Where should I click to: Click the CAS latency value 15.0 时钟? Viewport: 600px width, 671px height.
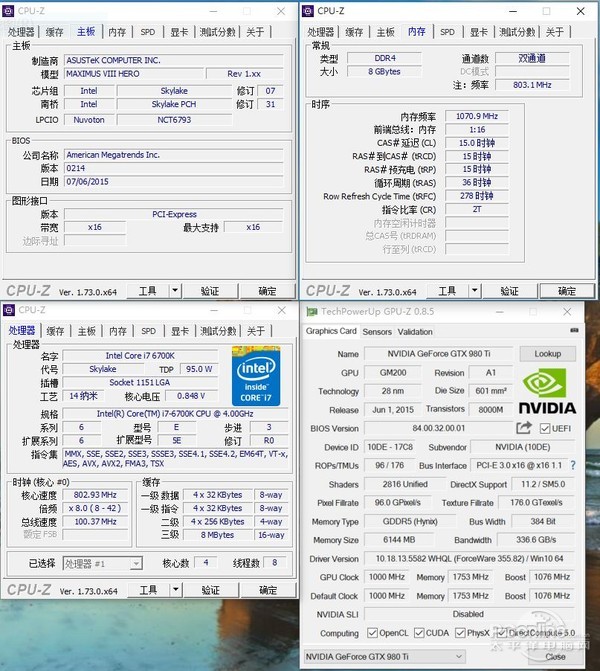tap(477, 143)
